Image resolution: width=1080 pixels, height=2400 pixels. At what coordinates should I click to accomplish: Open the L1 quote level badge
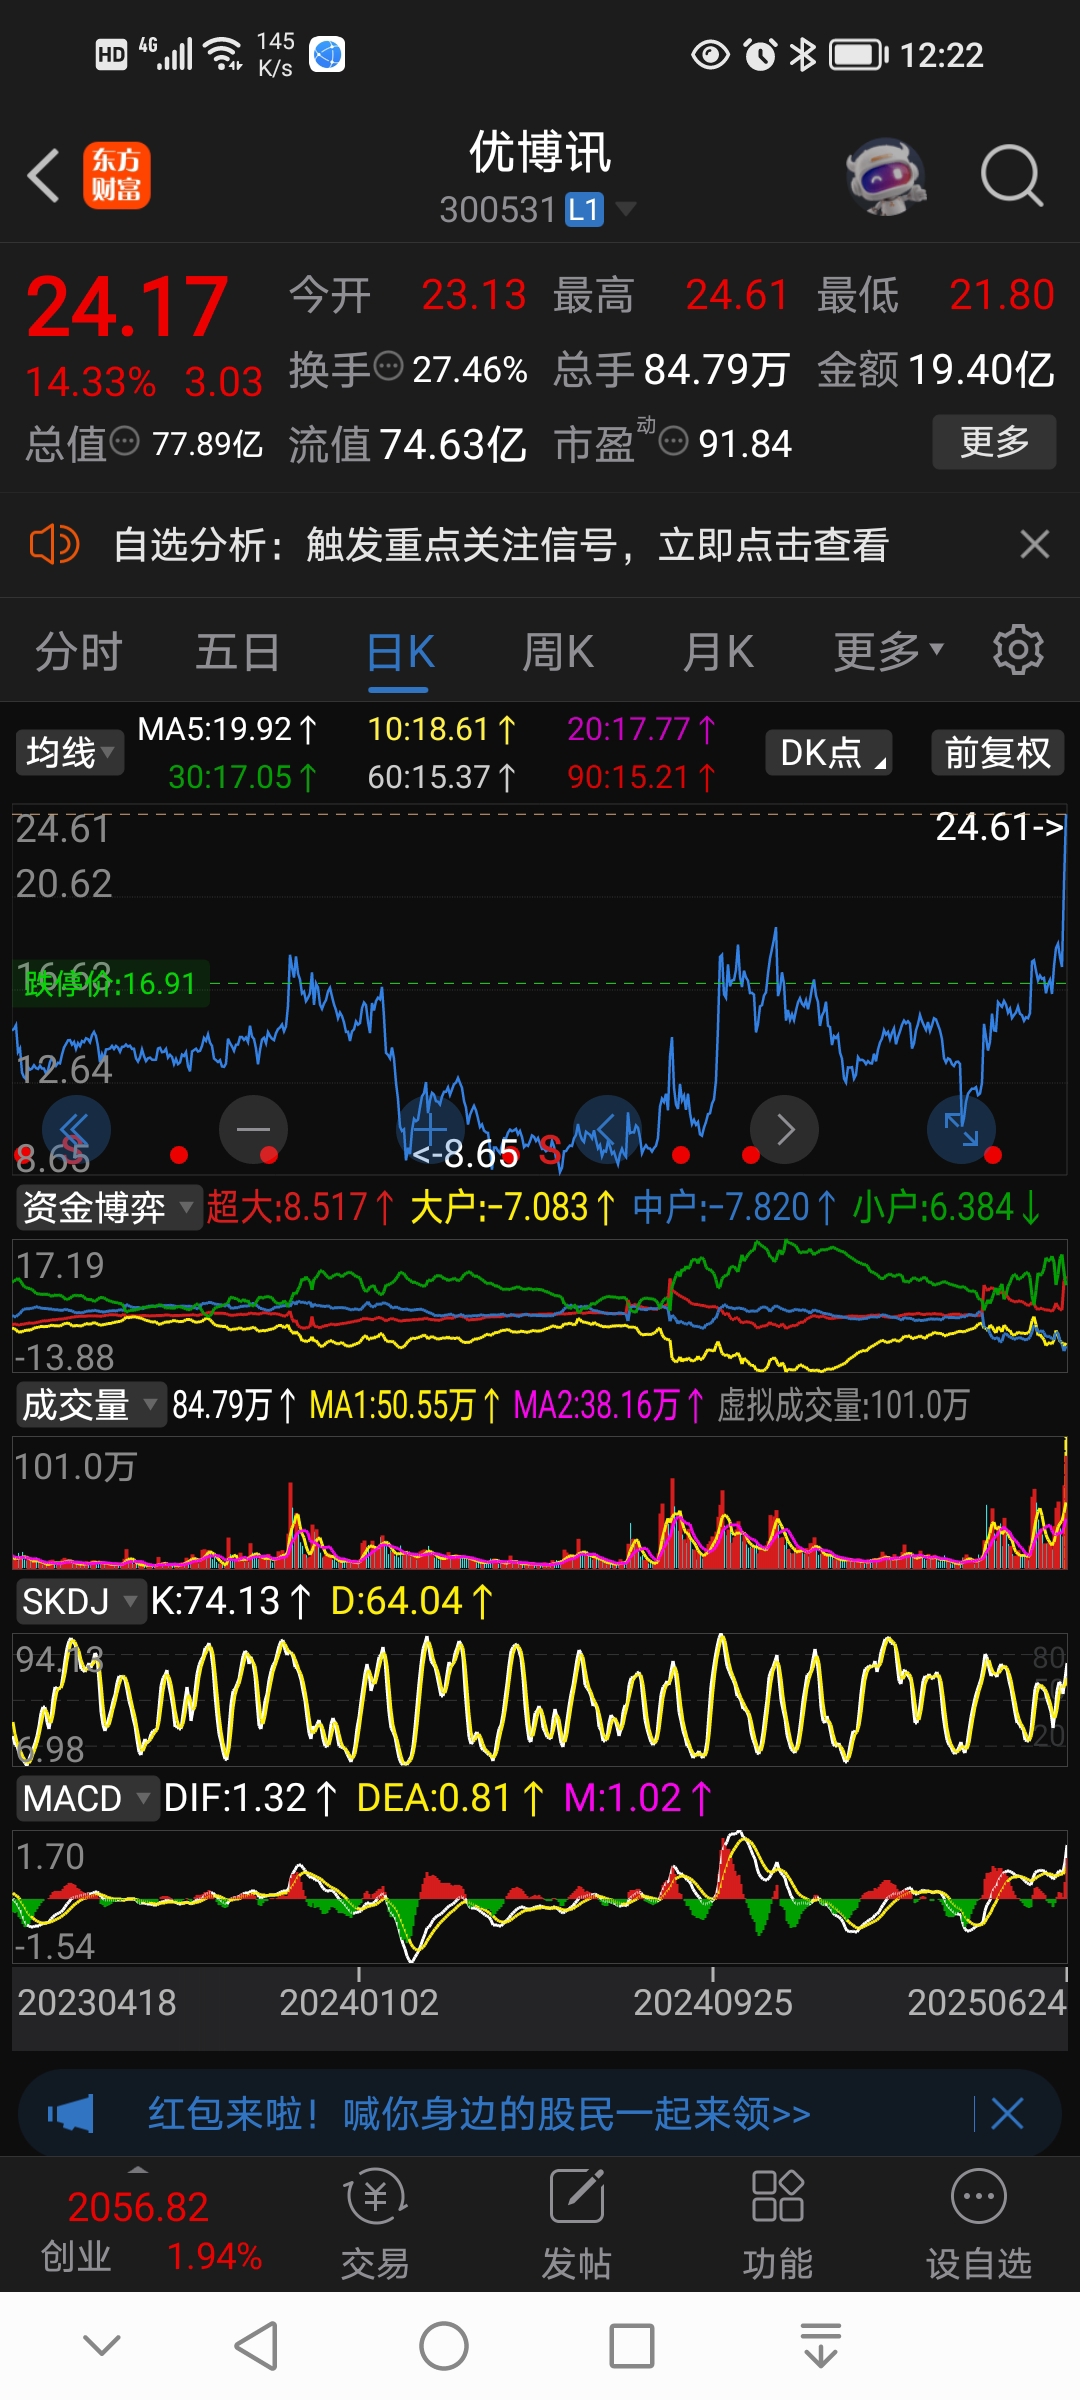point(584,209)
